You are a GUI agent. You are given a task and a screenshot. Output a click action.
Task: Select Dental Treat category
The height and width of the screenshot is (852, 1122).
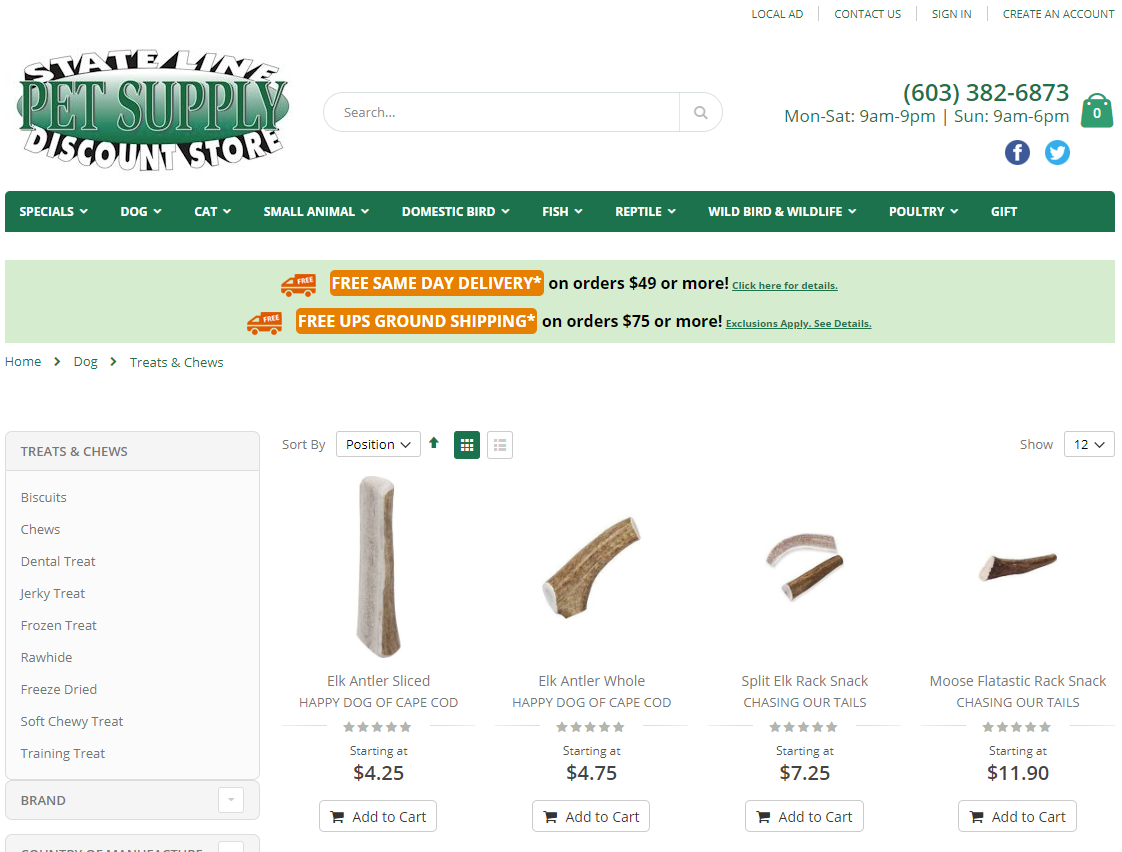pyautogui.click(x=58, y=562)
